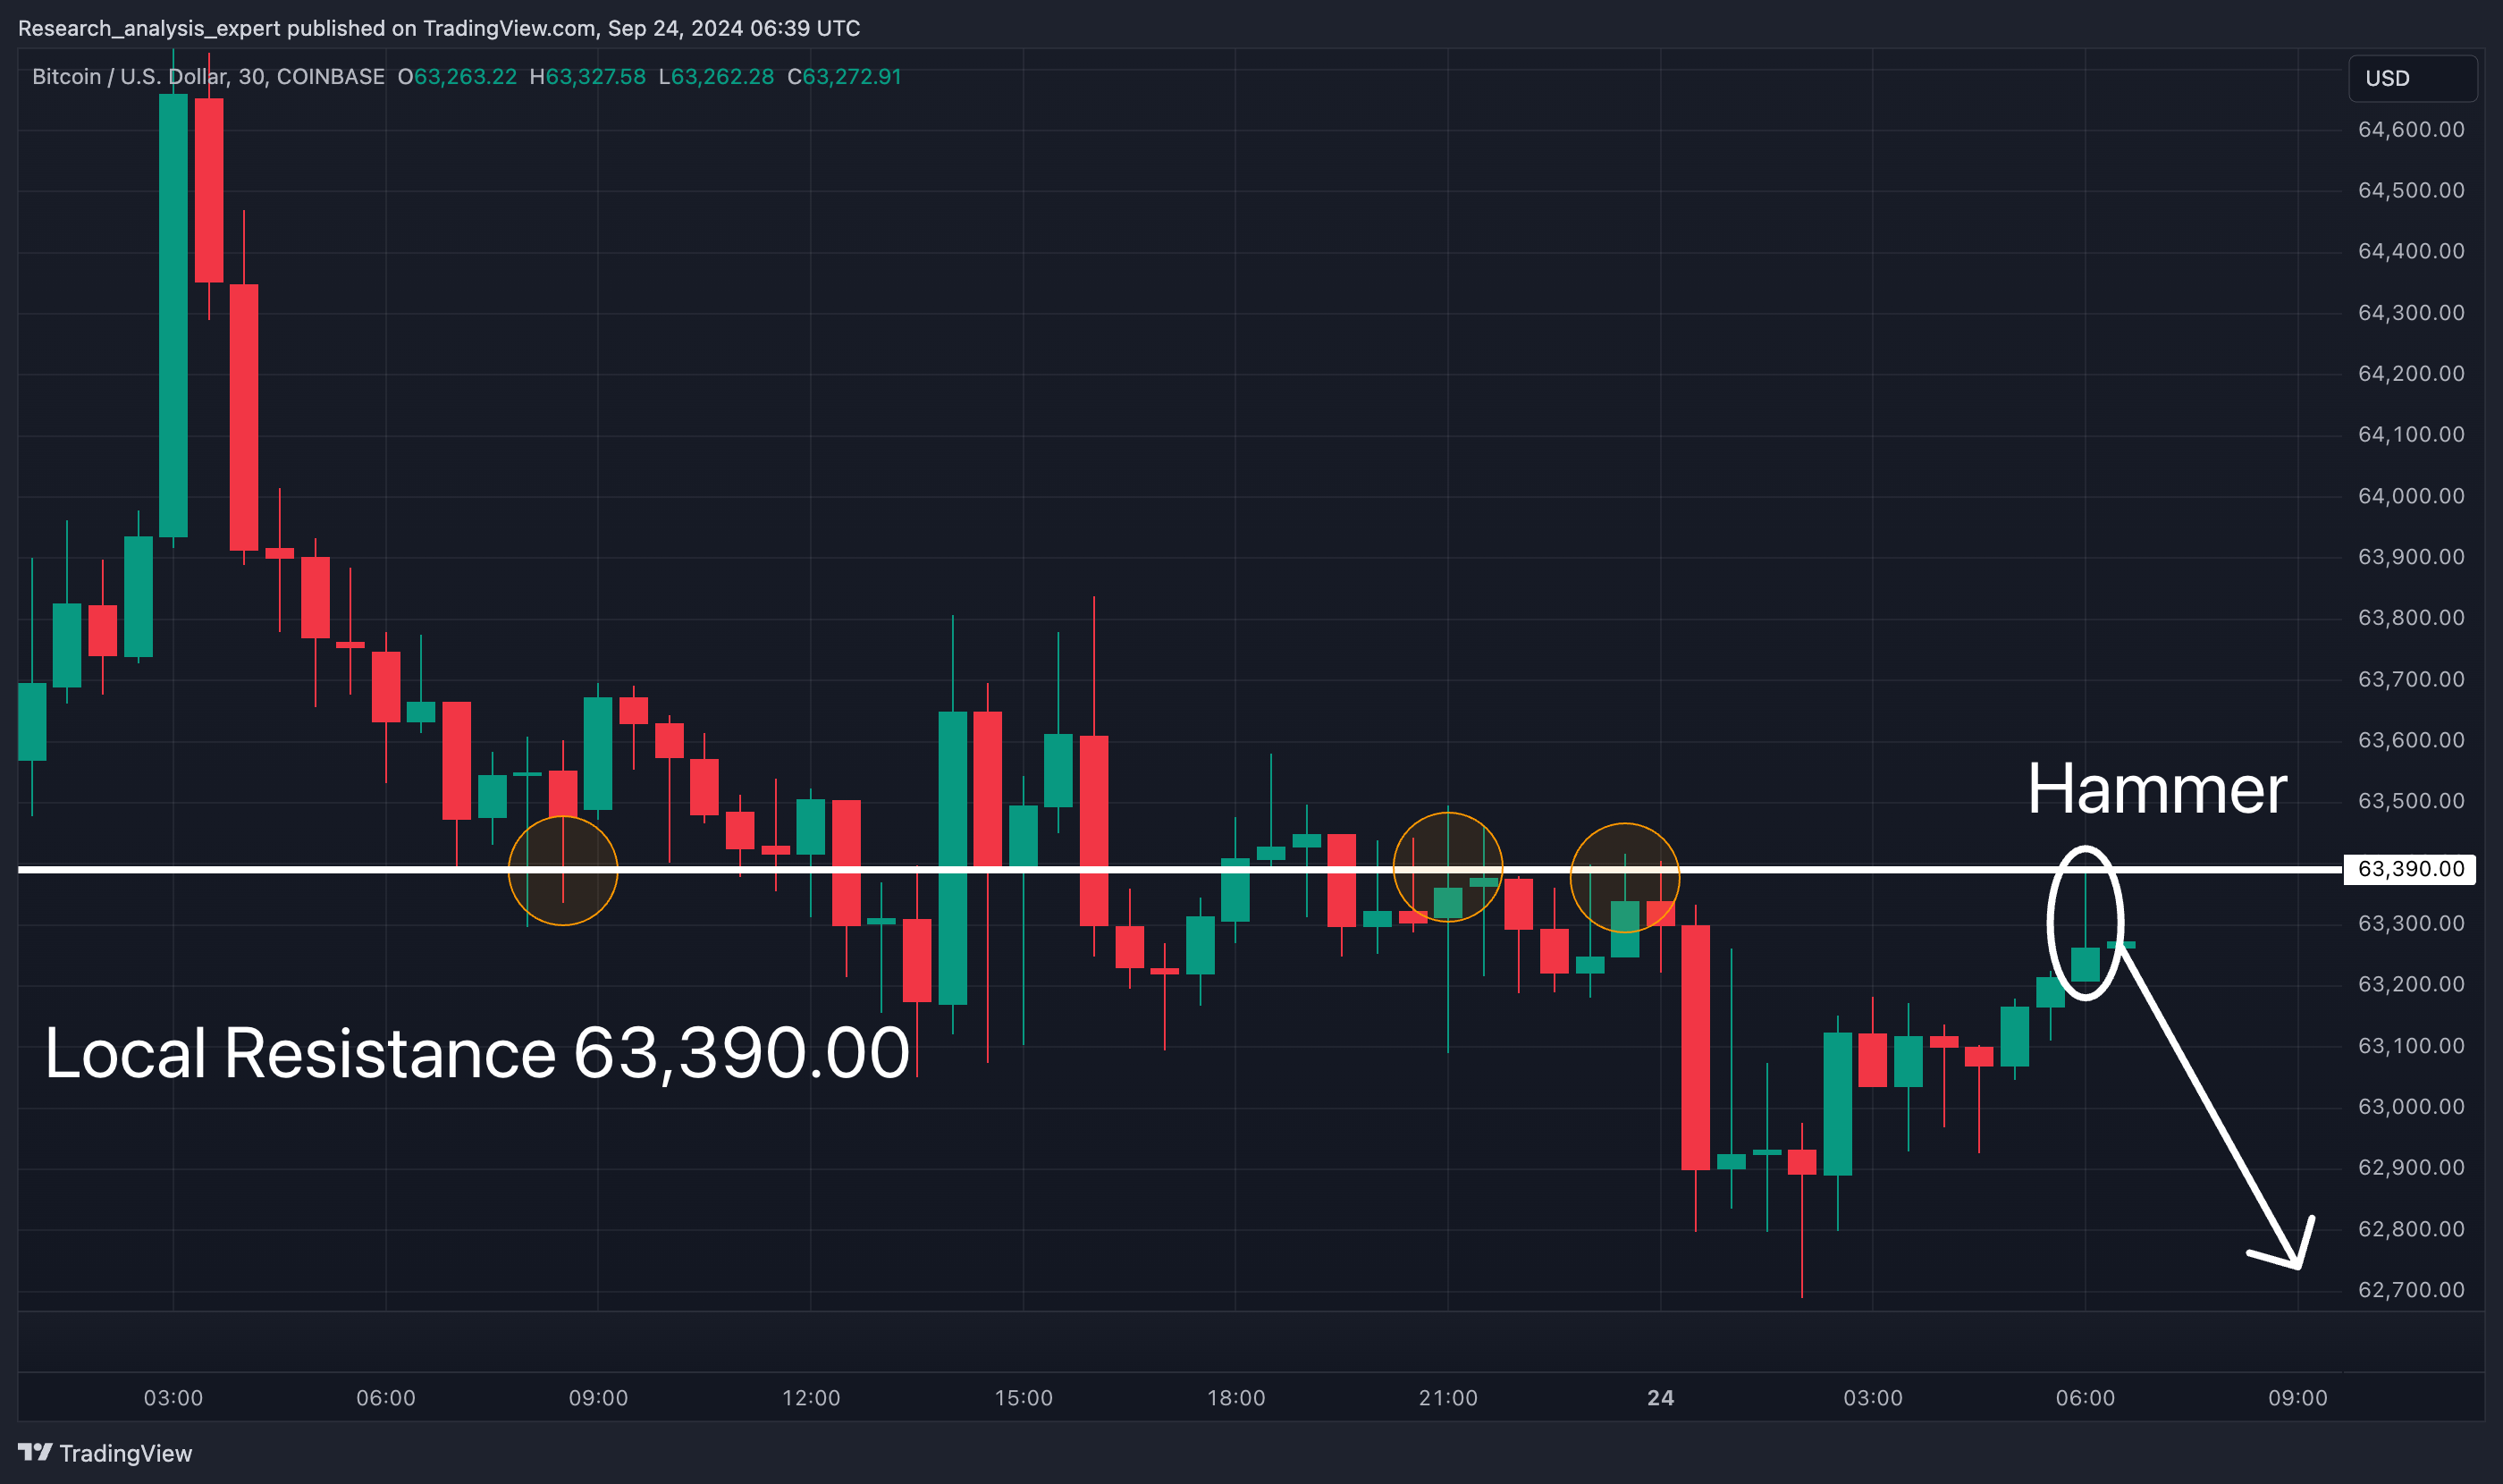Click the leftmost orange circle marker
The image size is (2503, 1484).
[563, 871]
